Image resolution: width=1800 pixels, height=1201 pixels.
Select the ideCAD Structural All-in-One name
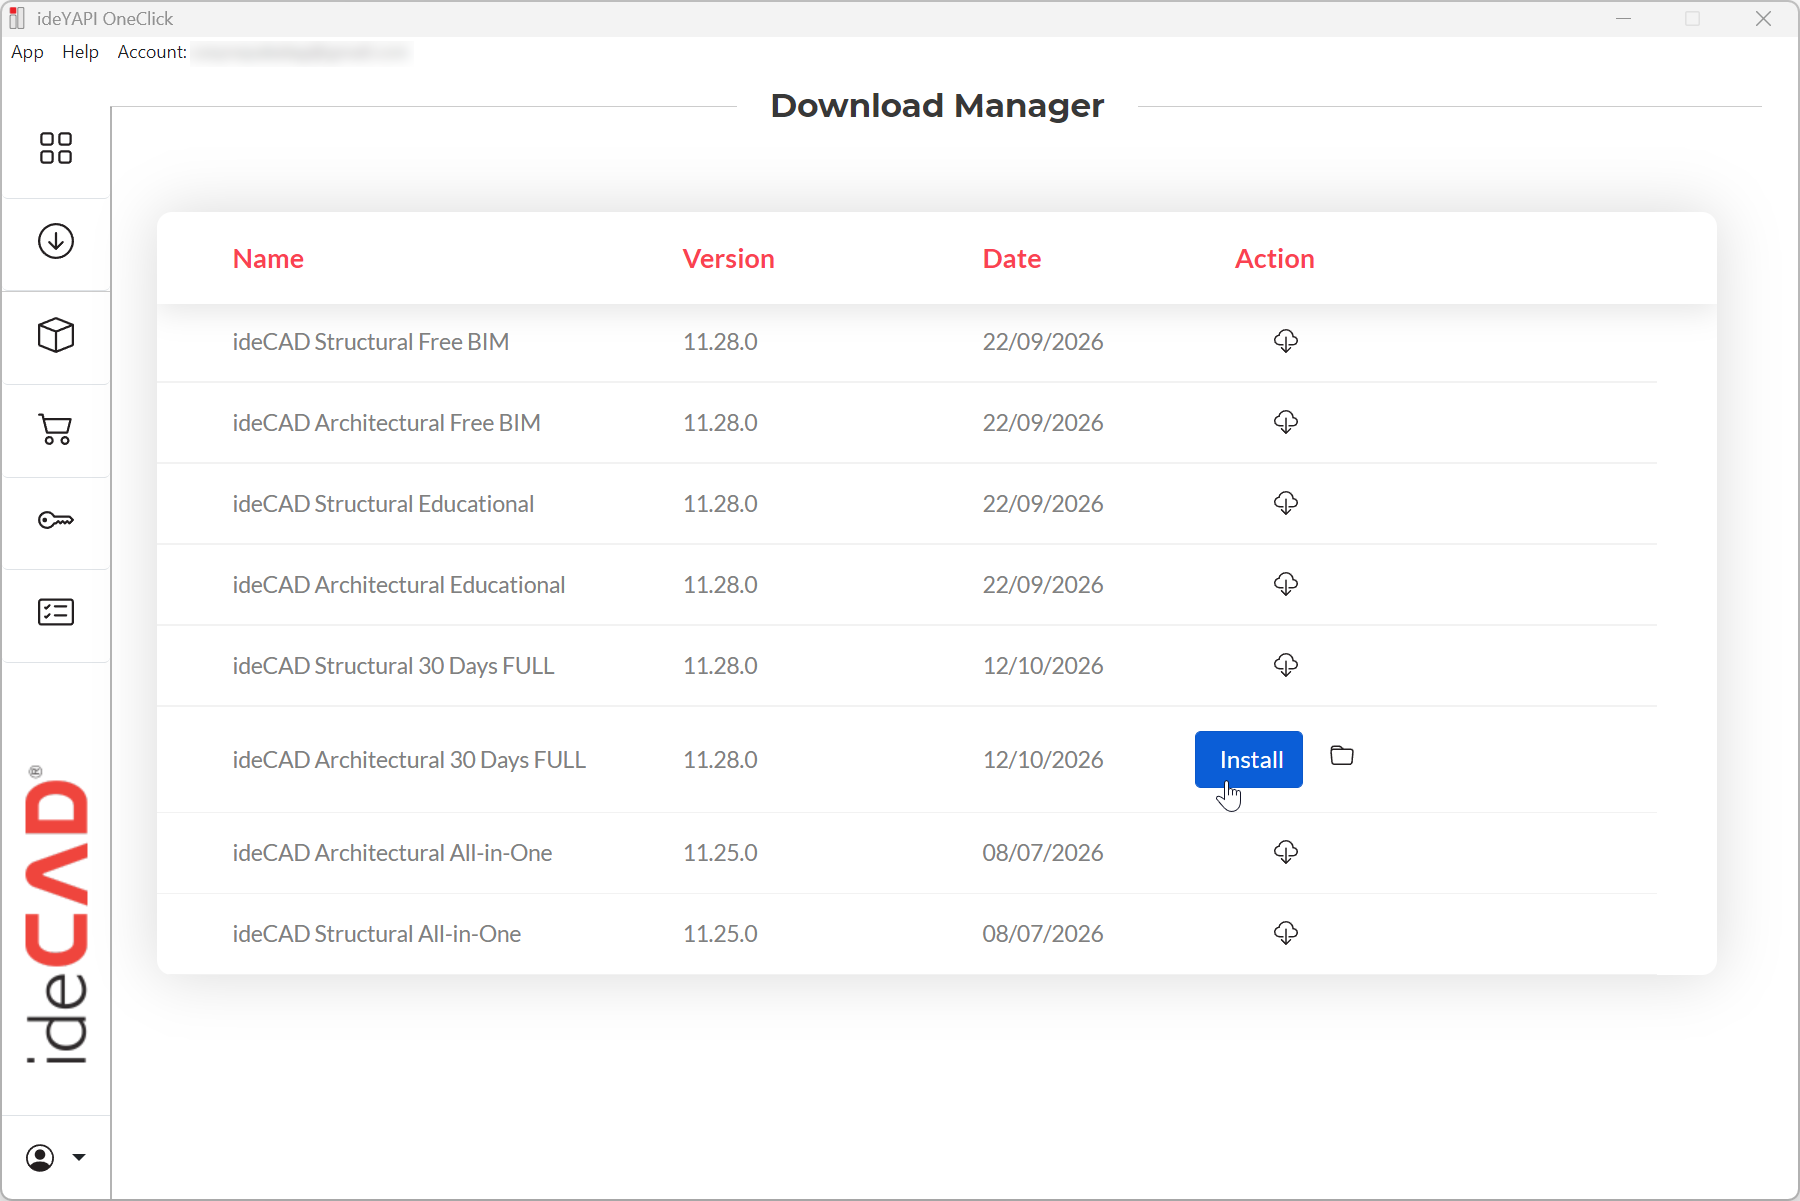tap(377, 934)
